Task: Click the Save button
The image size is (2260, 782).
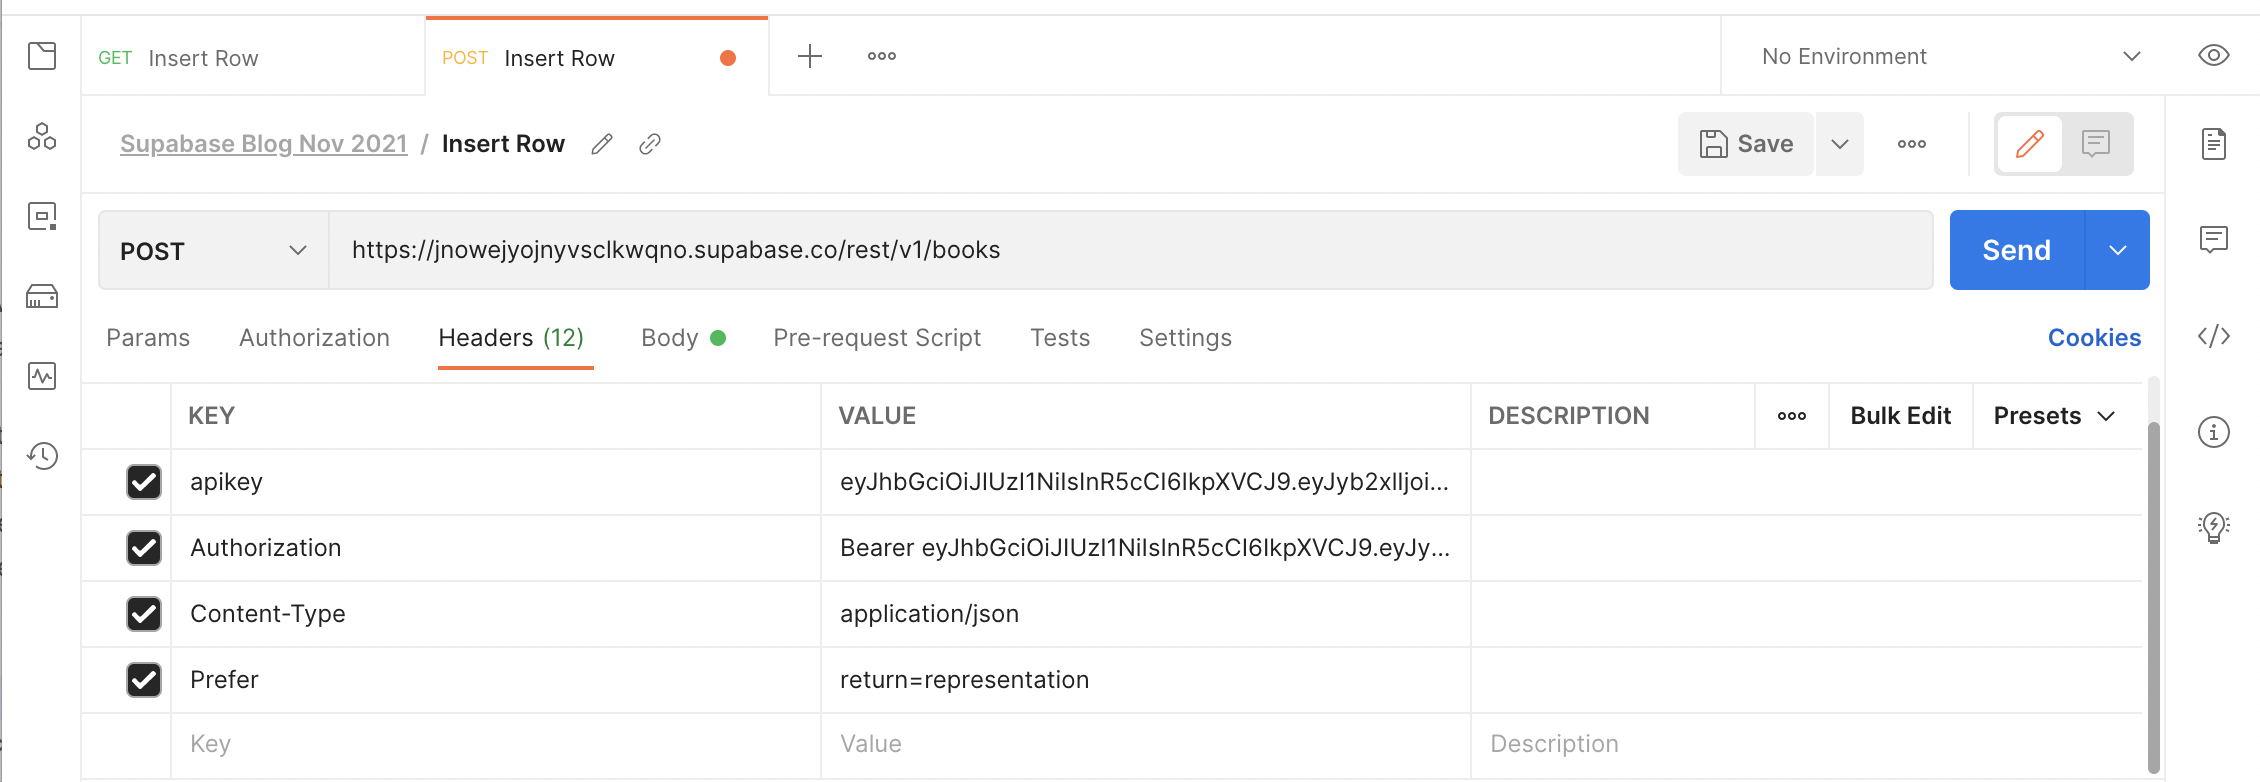Action: (1746, 144)
